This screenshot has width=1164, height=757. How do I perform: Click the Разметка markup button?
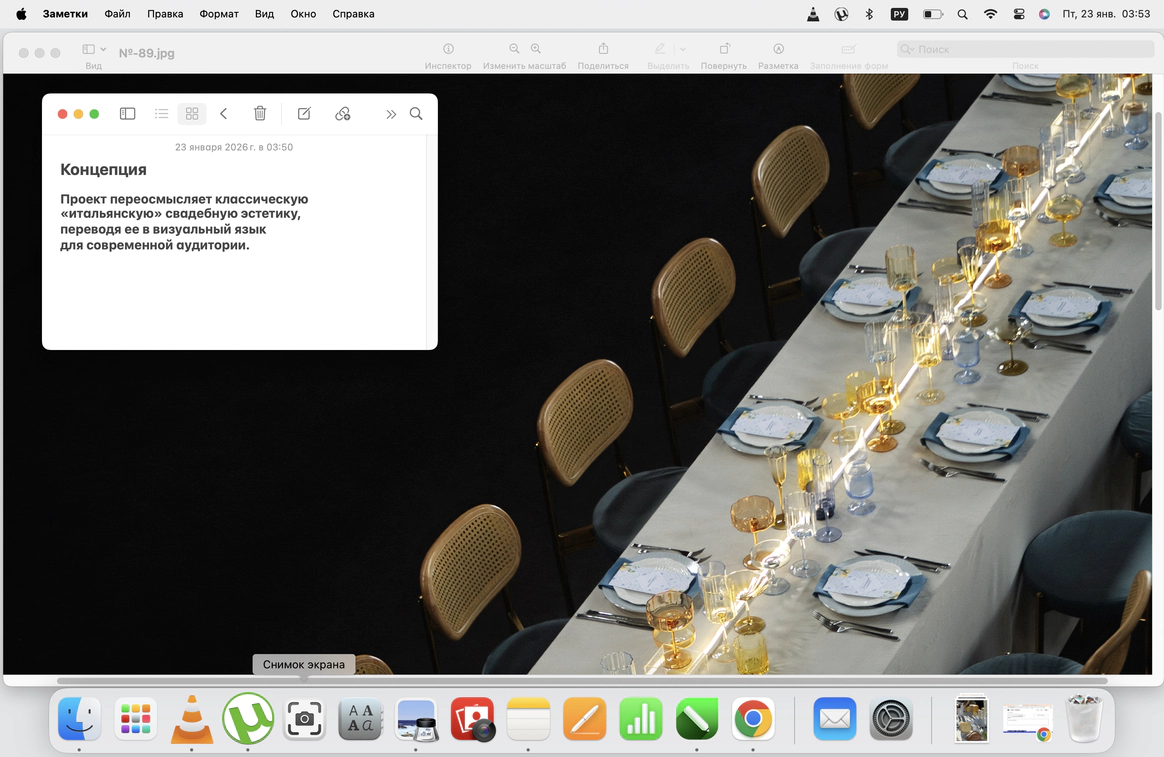pyautogui.click(x=778, y=49)
